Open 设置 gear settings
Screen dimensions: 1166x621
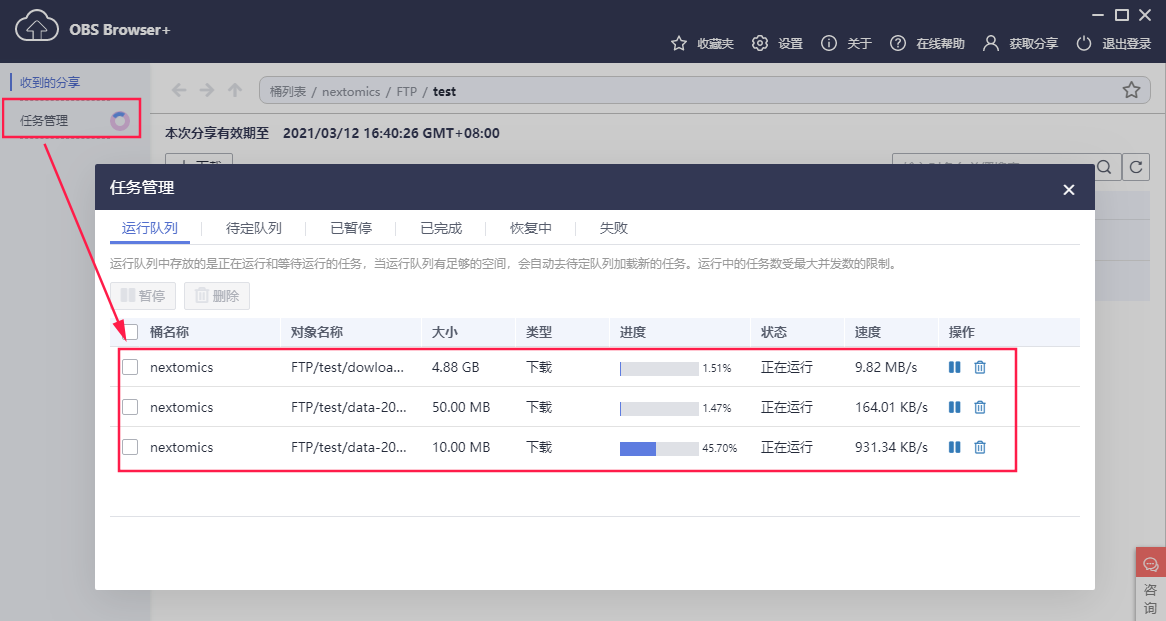[x=759, y=43]
